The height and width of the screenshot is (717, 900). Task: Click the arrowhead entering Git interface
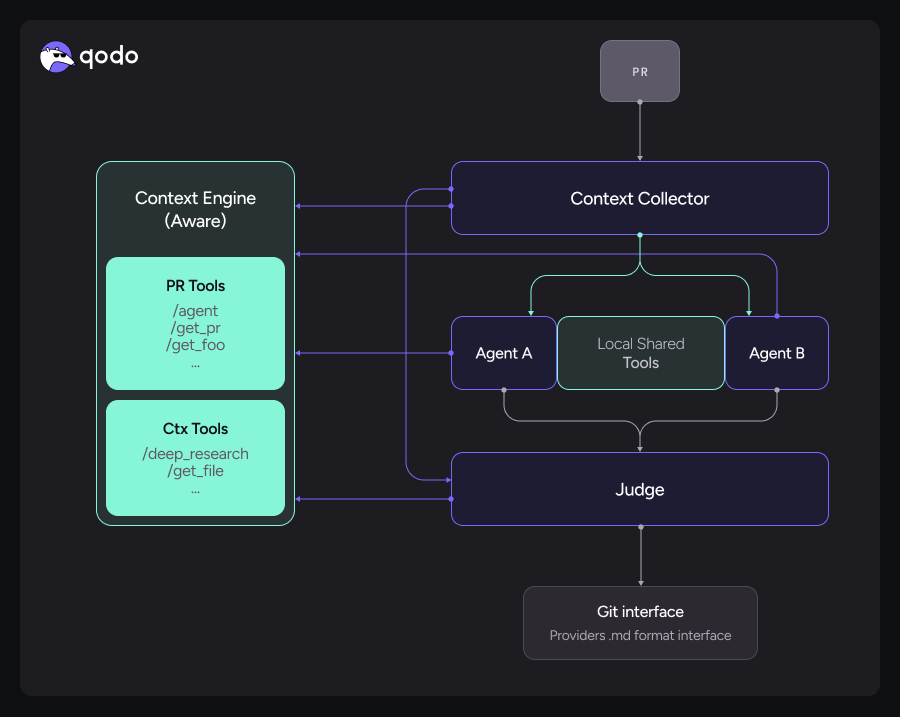(640, 582)
